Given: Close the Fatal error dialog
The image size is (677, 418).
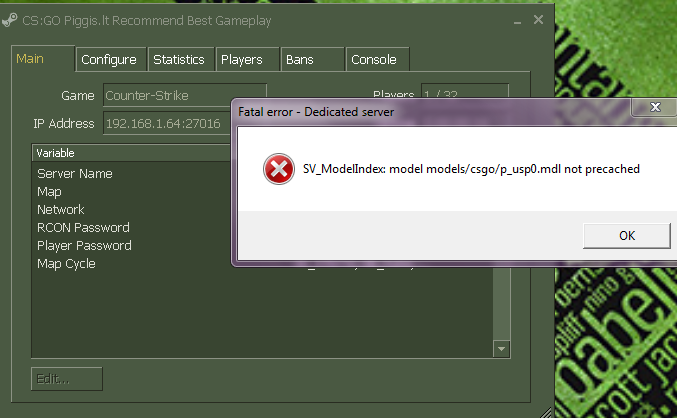Looking at the screenshot, I should point(655,107).
